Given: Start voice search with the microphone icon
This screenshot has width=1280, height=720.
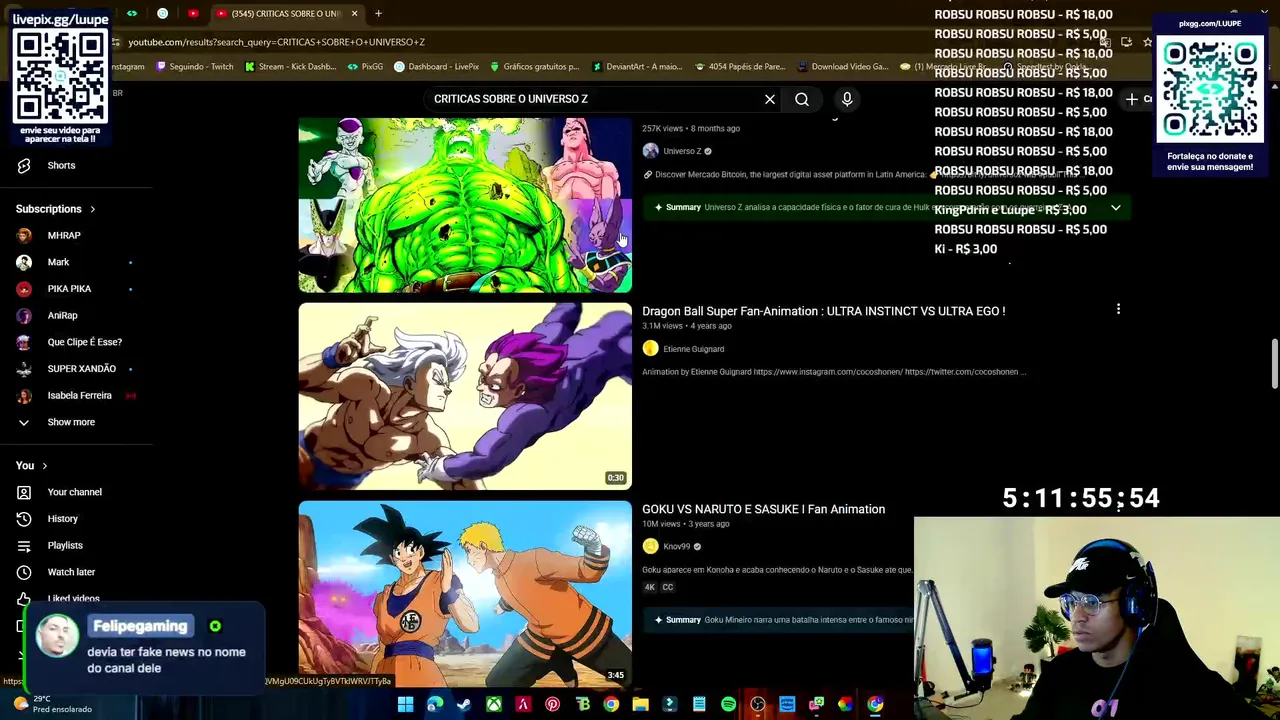Looking at the screenshot, I should click(x=847, y=99).
